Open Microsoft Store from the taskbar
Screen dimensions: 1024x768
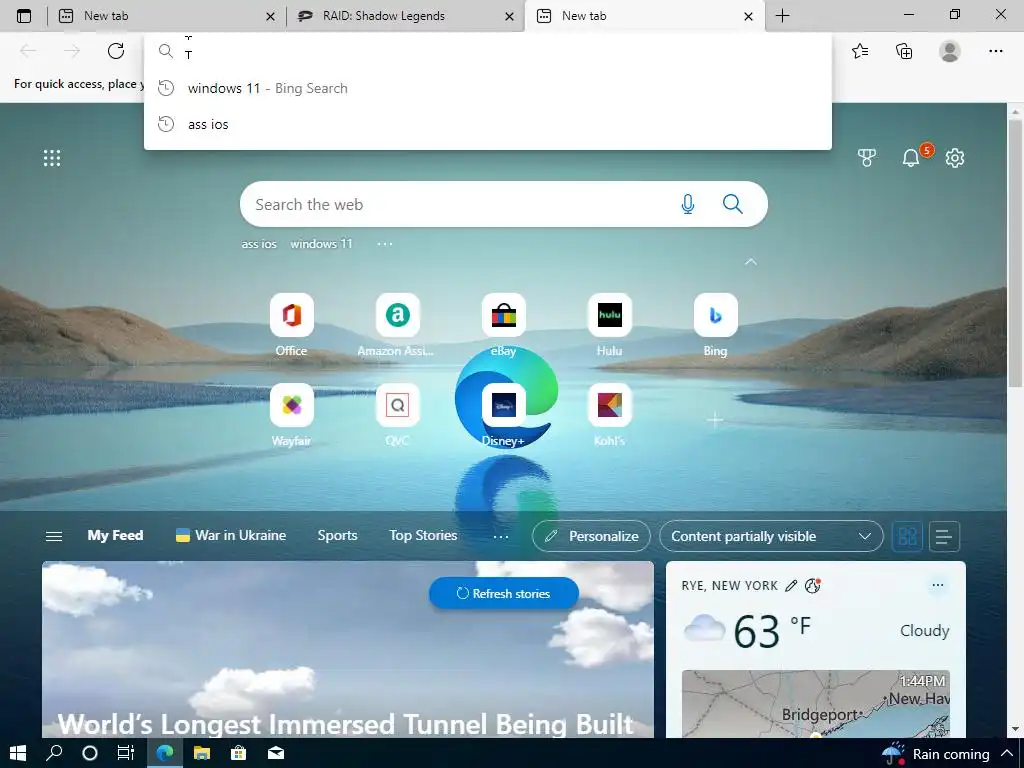click(x=238, y=753)
